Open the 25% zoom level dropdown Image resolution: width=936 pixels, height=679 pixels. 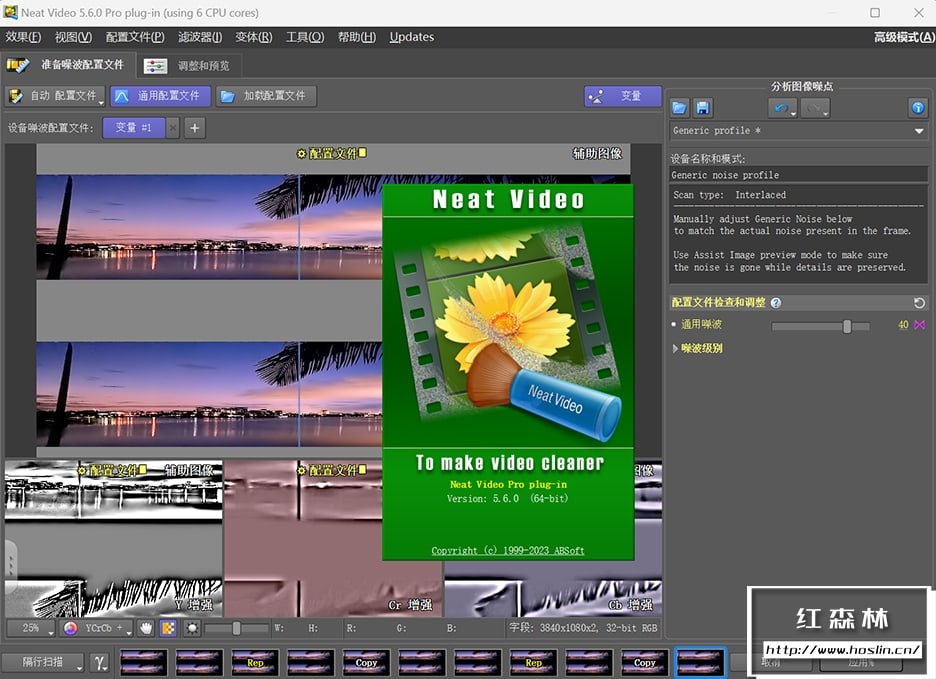[x=31, y=628]
